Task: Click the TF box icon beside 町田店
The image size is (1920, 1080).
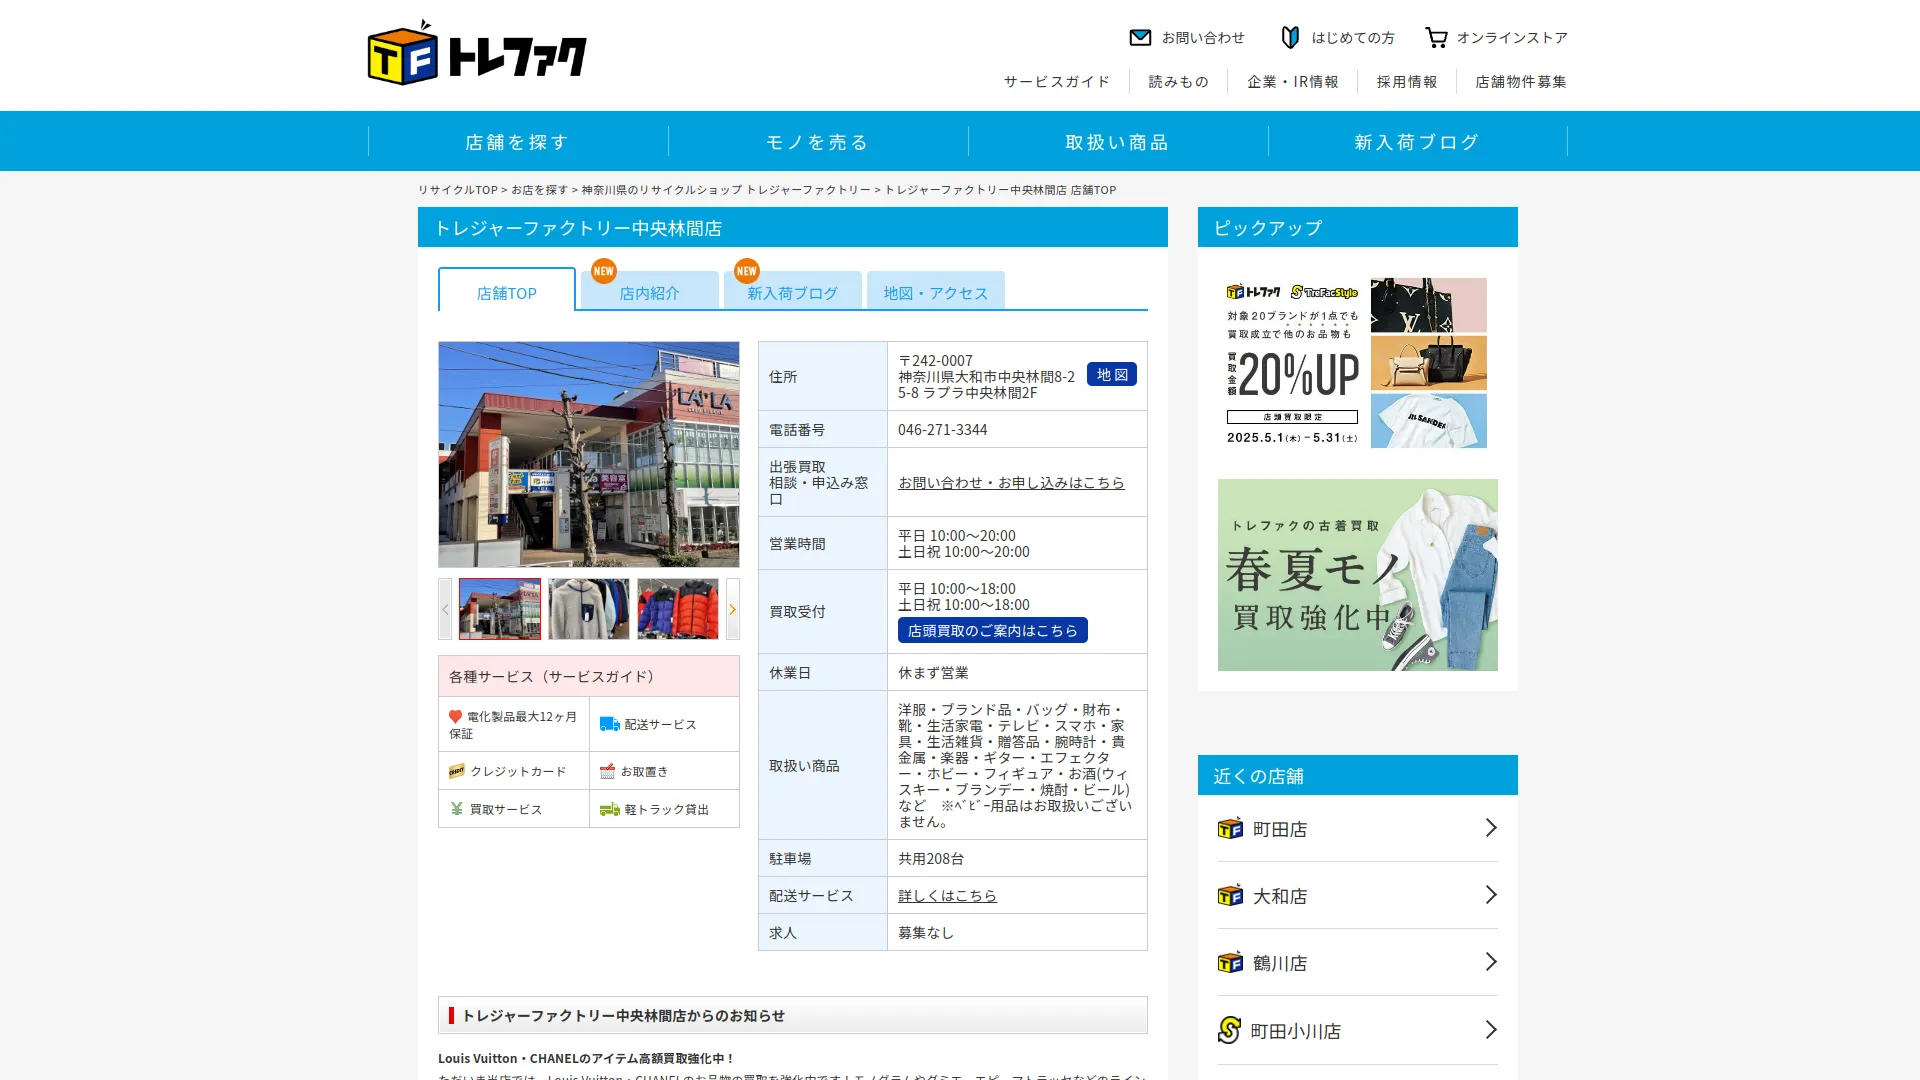Action: (x=1230, y=828)
